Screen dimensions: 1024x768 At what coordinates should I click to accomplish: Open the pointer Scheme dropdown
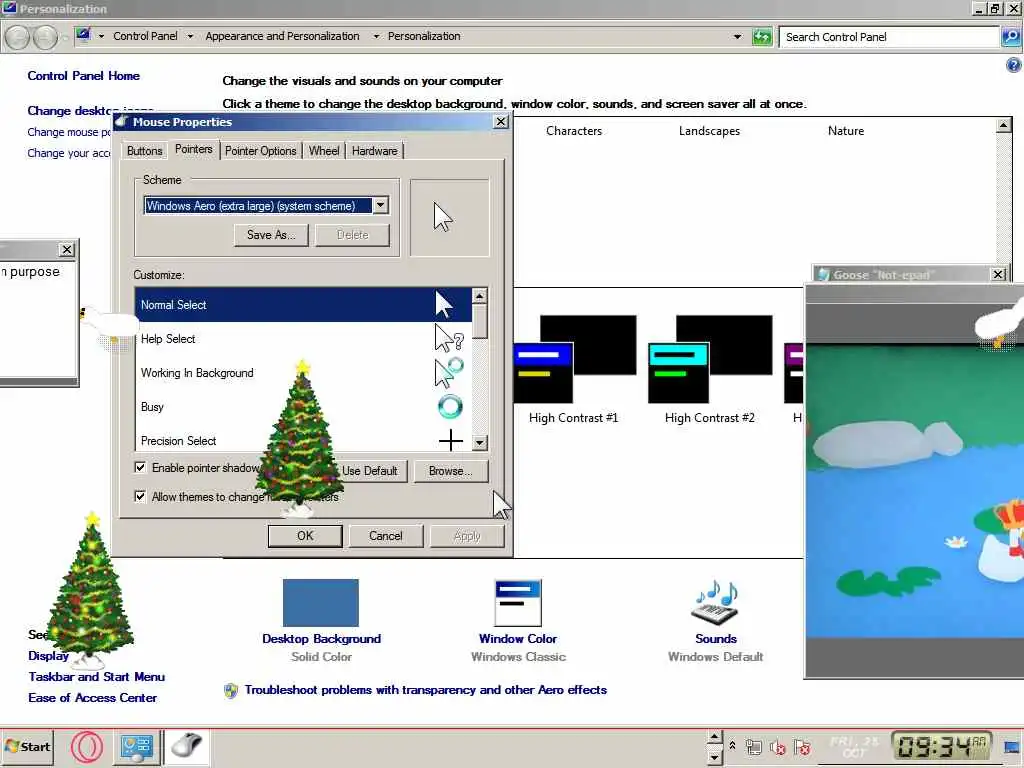(380, 206)
